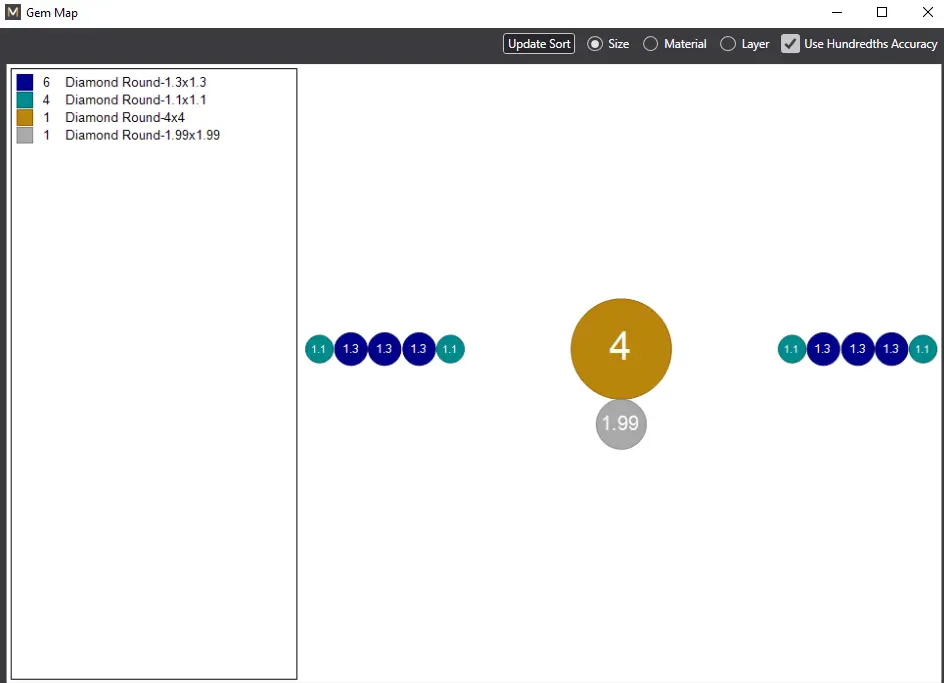Choose the Material sort option

coord(651,44)
